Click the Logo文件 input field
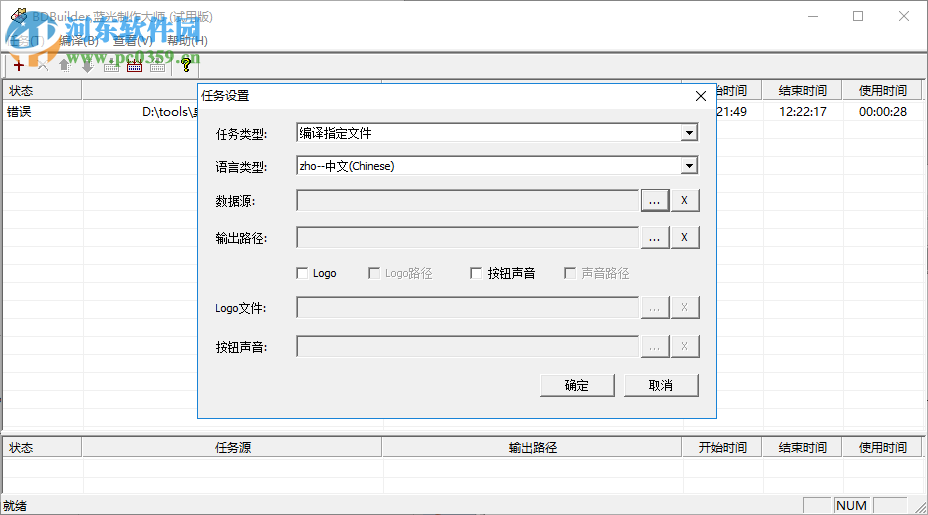 [468, 307]
